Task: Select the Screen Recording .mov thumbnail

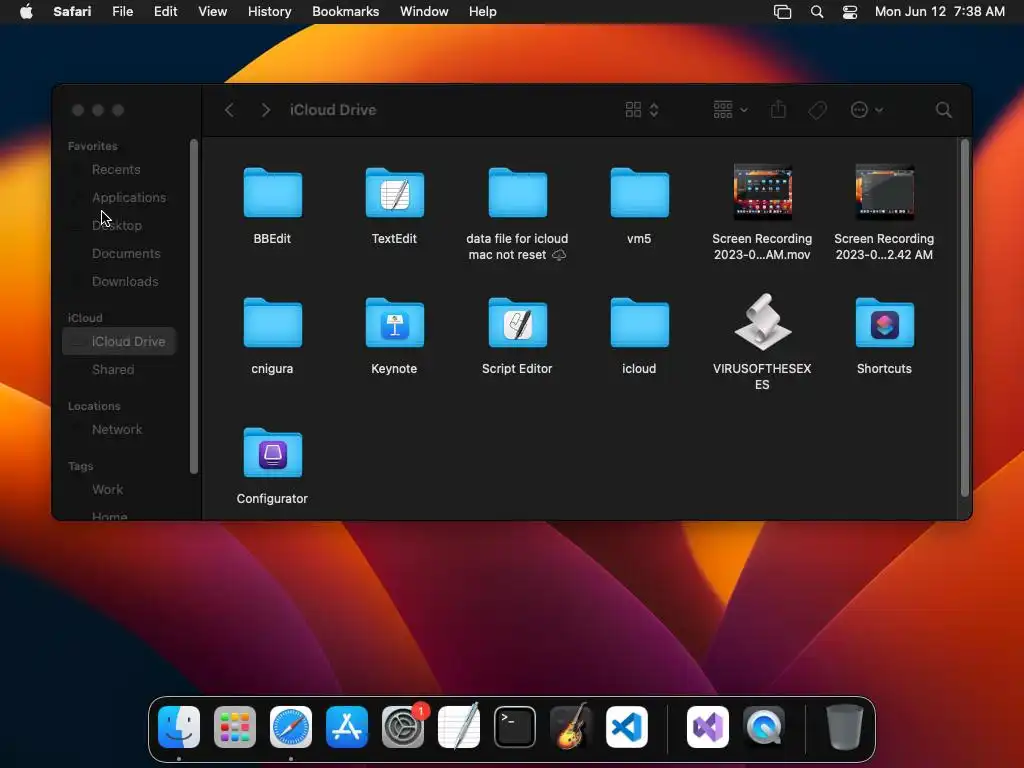Action: click(x=762, y=192)
